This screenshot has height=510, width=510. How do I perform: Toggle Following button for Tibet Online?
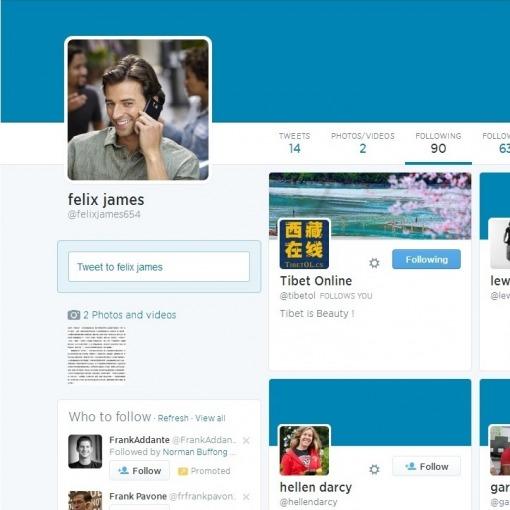pos(426,259)
